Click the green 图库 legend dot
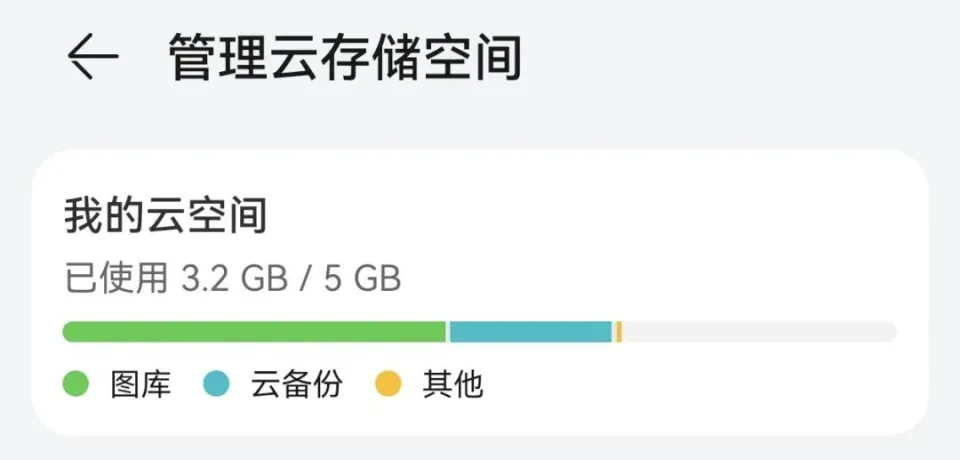 click(76, 384)
